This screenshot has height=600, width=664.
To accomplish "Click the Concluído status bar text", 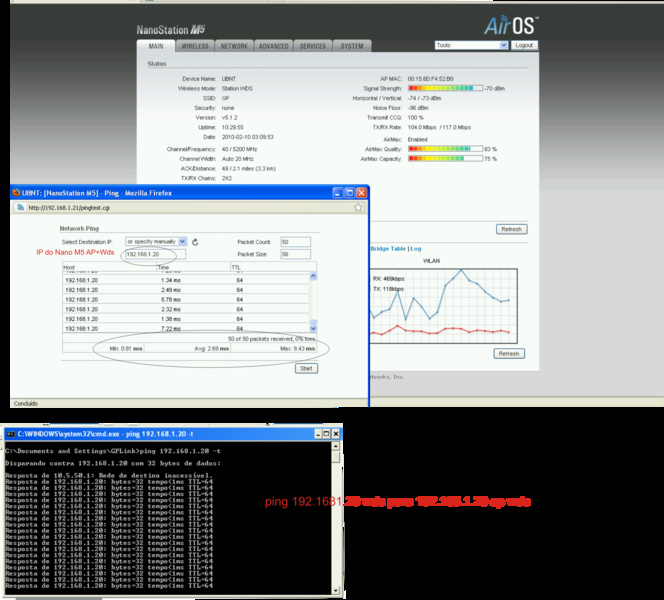I will [x=25, y=404].
